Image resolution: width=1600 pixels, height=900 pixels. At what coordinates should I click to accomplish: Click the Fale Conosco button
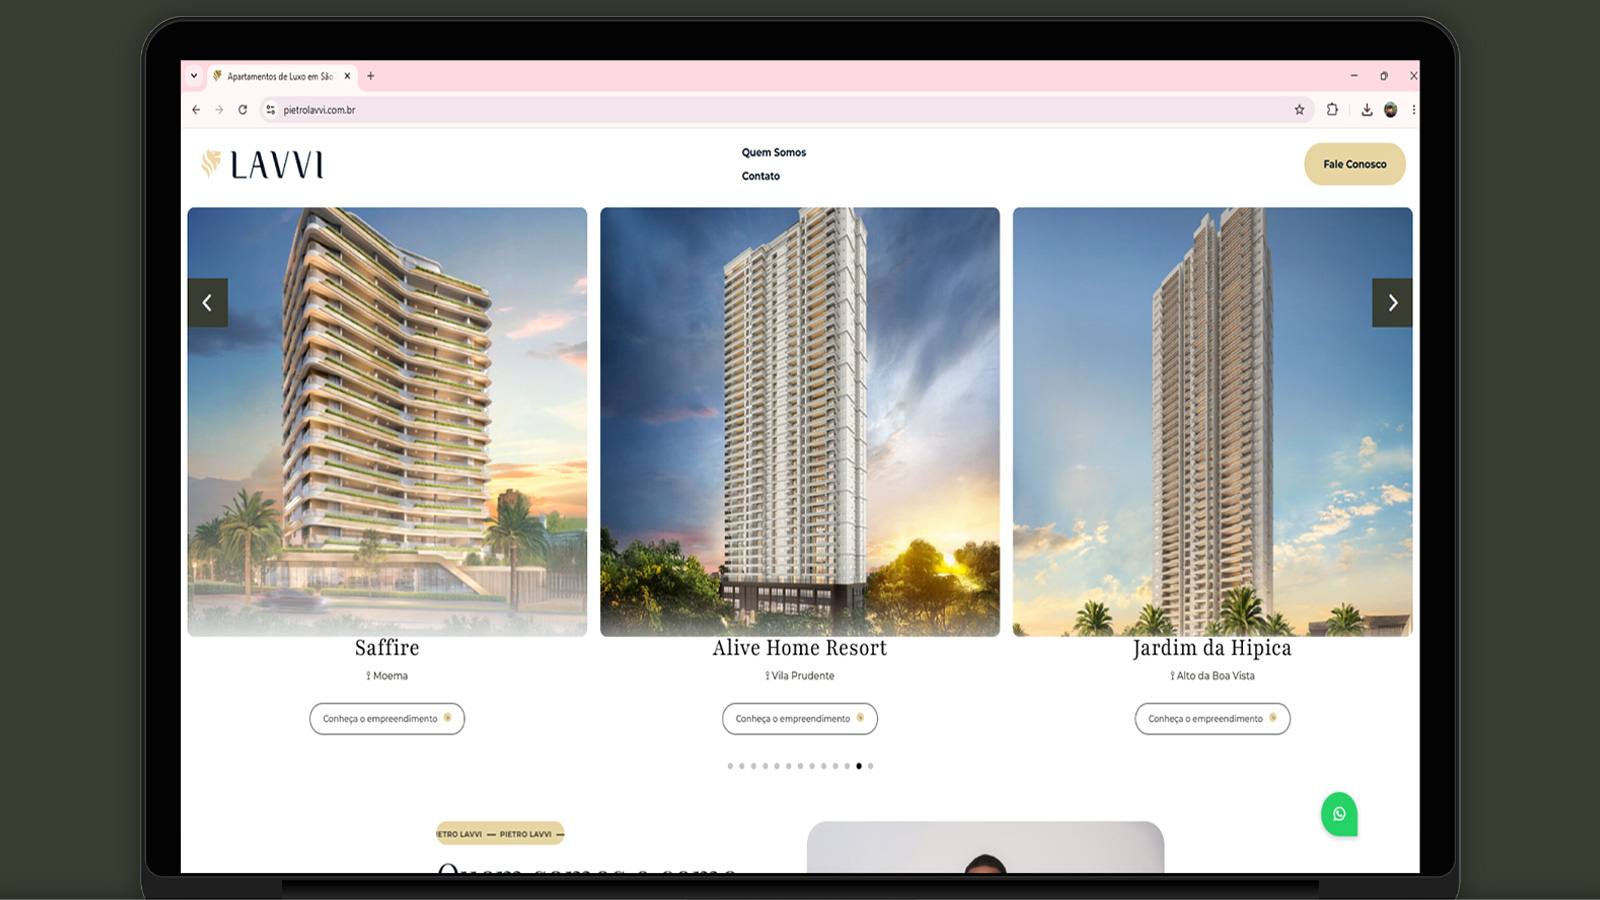click(1355, 164)
